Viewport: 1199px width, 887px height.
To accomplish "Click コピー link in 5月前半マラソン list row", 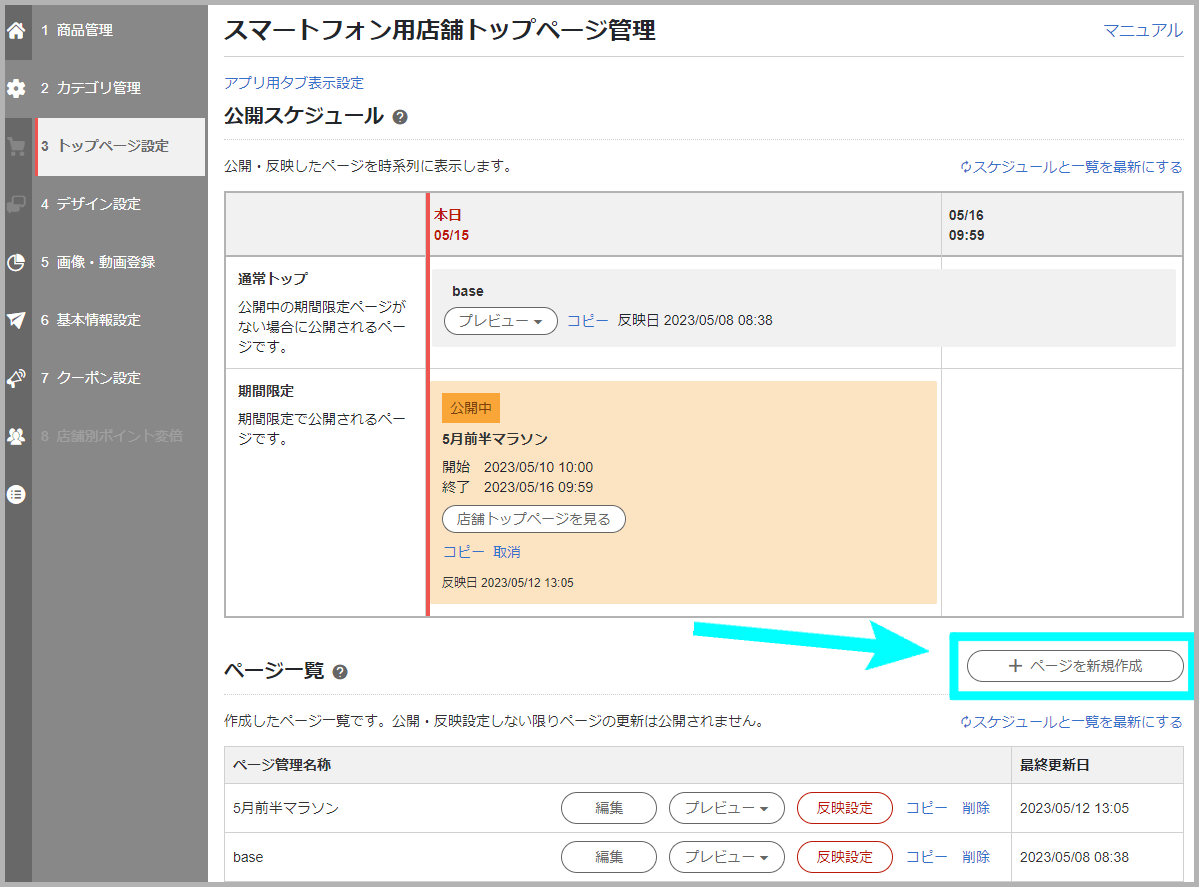I will coord(927,808).
